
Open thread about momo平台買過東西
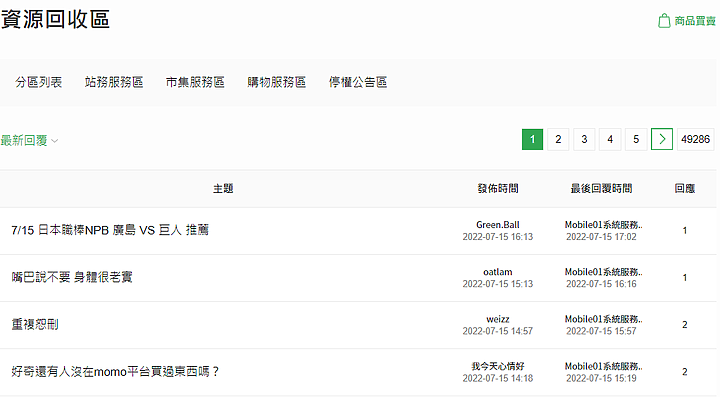click(115, 371)
